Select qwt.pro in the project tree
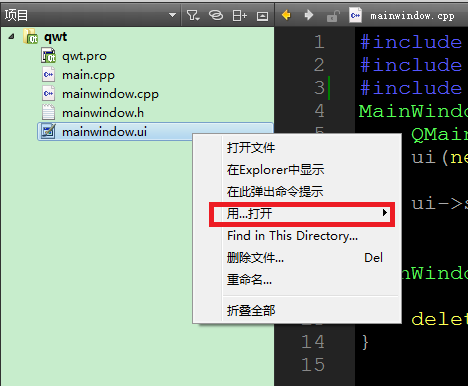The height and width of the screenshot is (386, 468). (84, 56)
